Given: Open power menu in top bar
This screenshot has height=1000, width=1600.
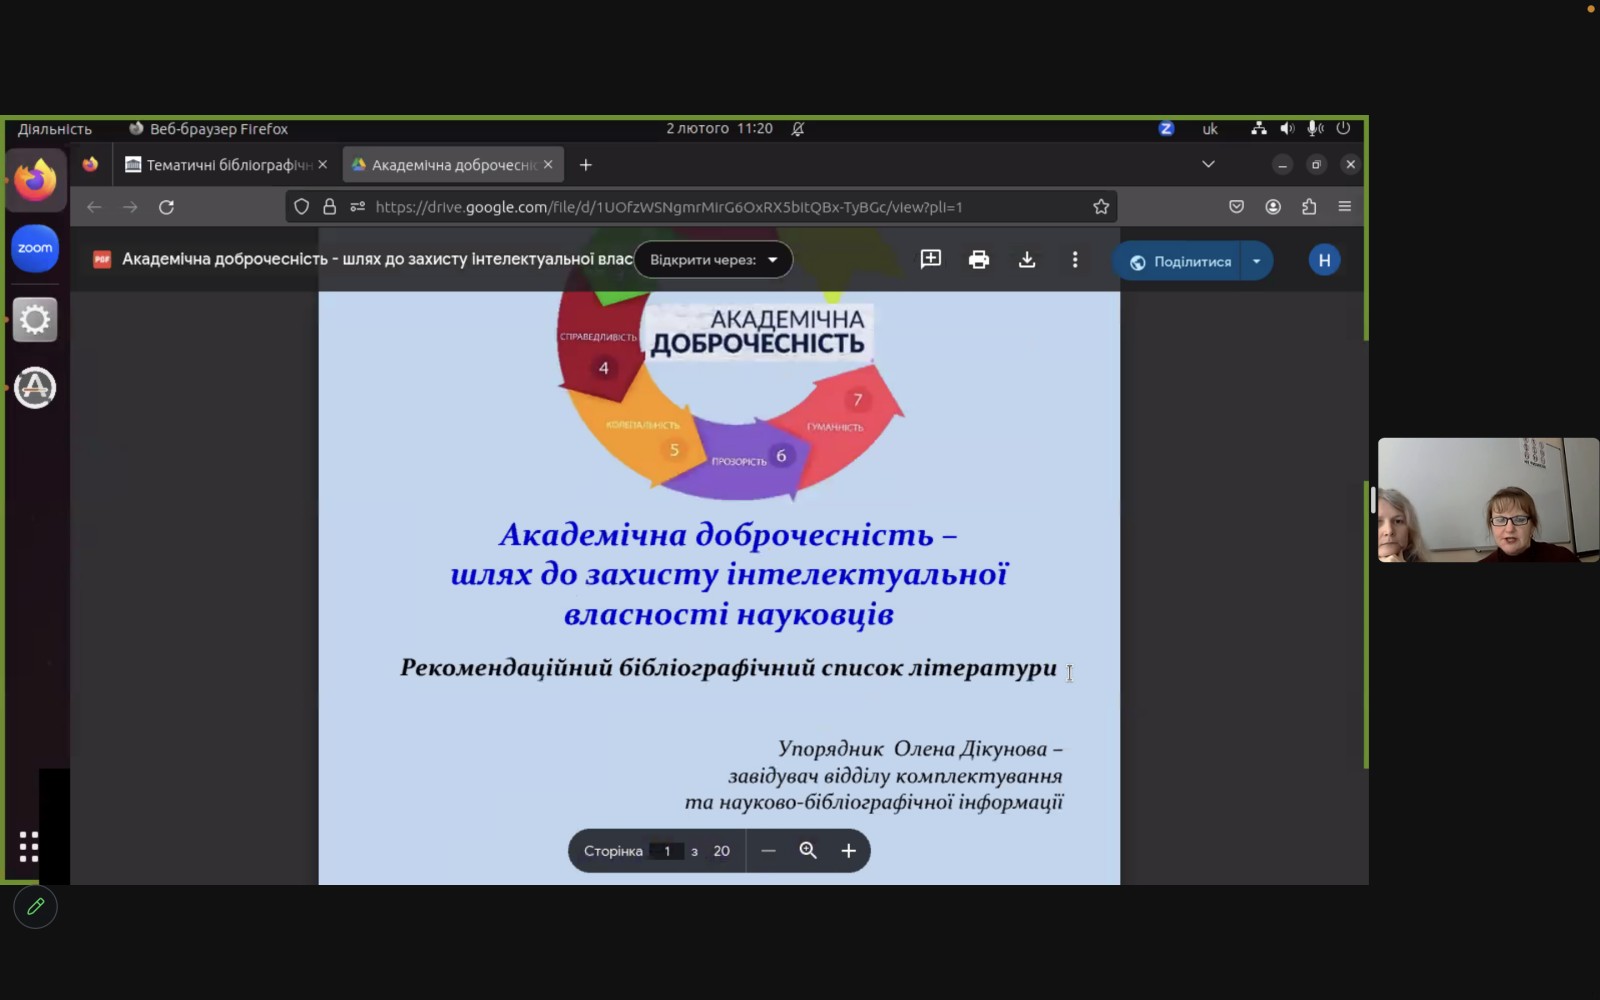Looking at the screenshot, I should (x=1343, y=129).
